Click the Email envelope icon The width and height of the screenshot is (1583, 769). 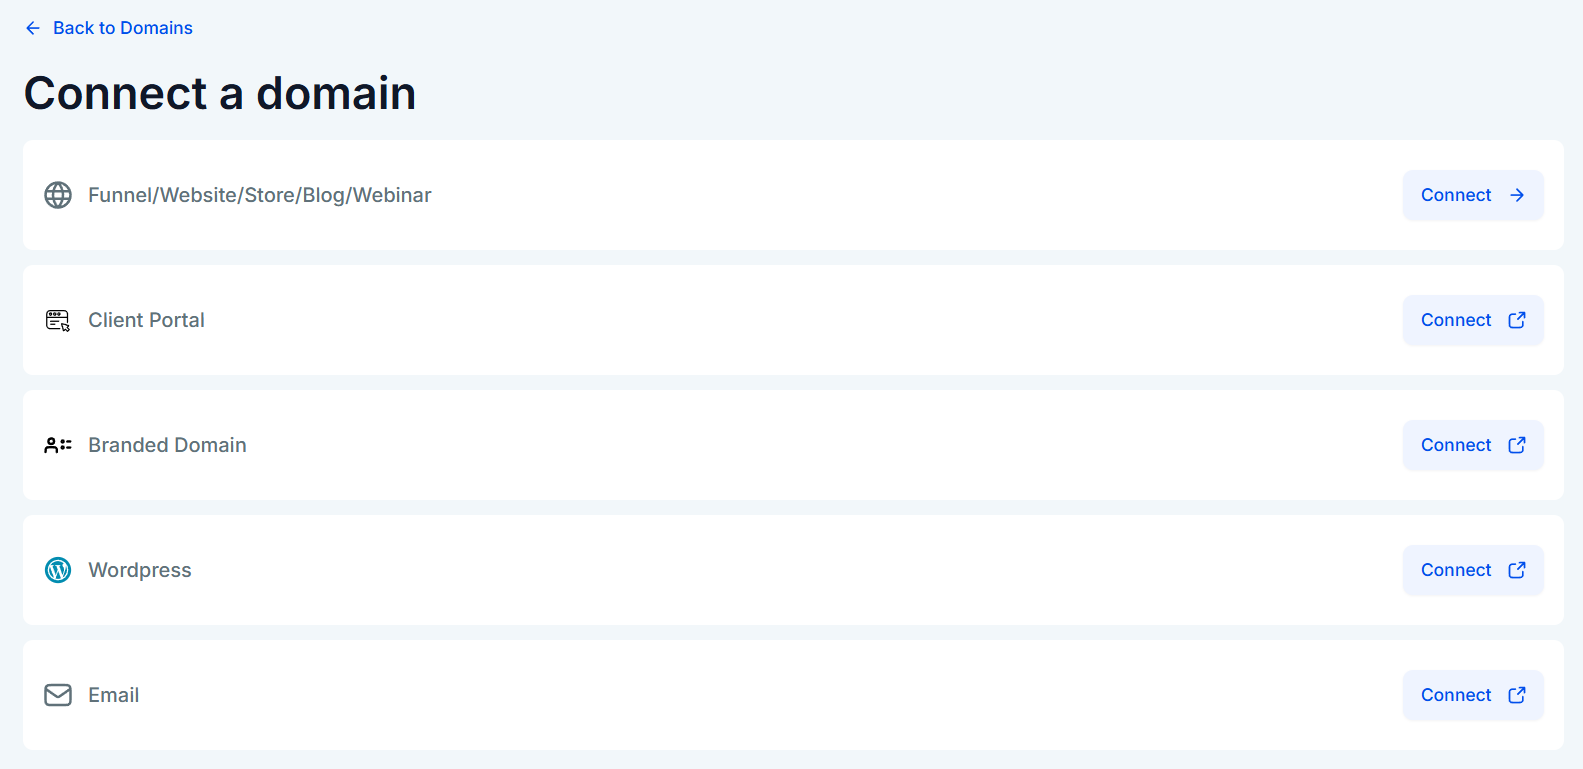pyautogui.click(x=58, y=695)
